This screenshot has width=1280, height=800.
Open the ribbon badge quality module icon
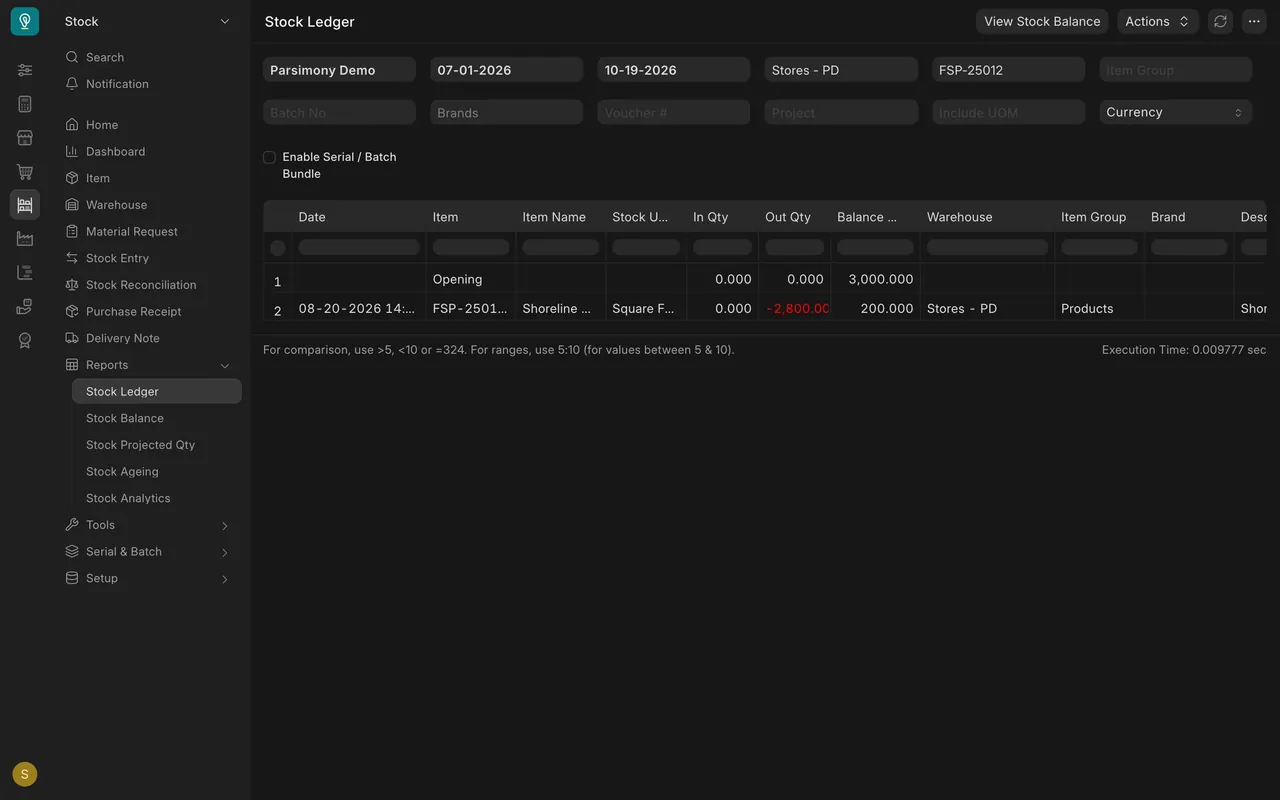tap(25, 340)
